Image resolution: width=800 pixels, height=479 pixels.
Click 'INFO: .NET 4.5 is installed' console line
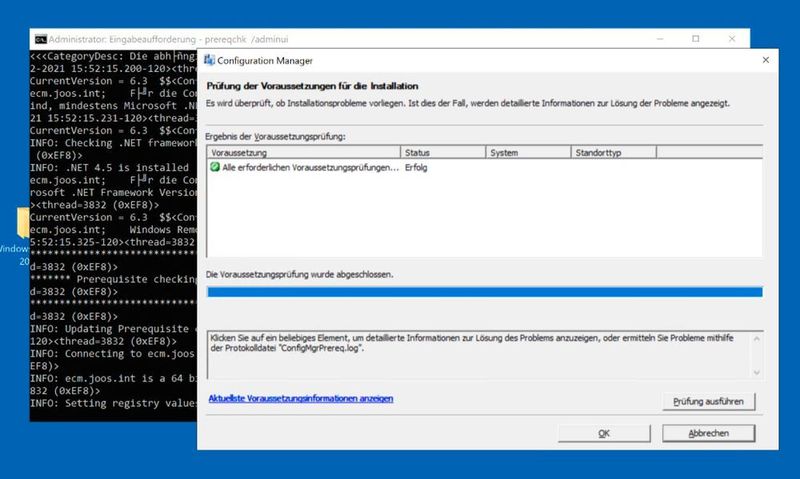click(x=109, y=167)
